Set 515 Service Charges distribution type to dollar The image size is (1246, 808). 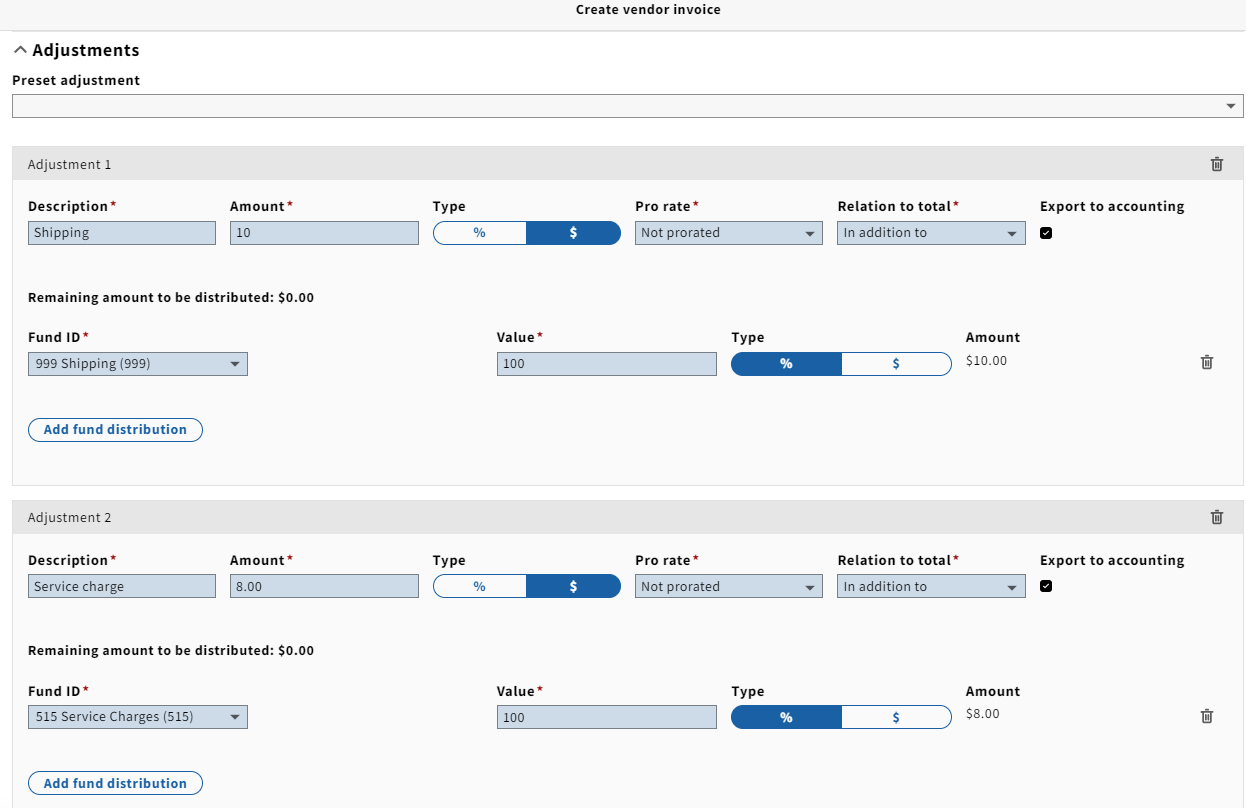tap(896, 718)
